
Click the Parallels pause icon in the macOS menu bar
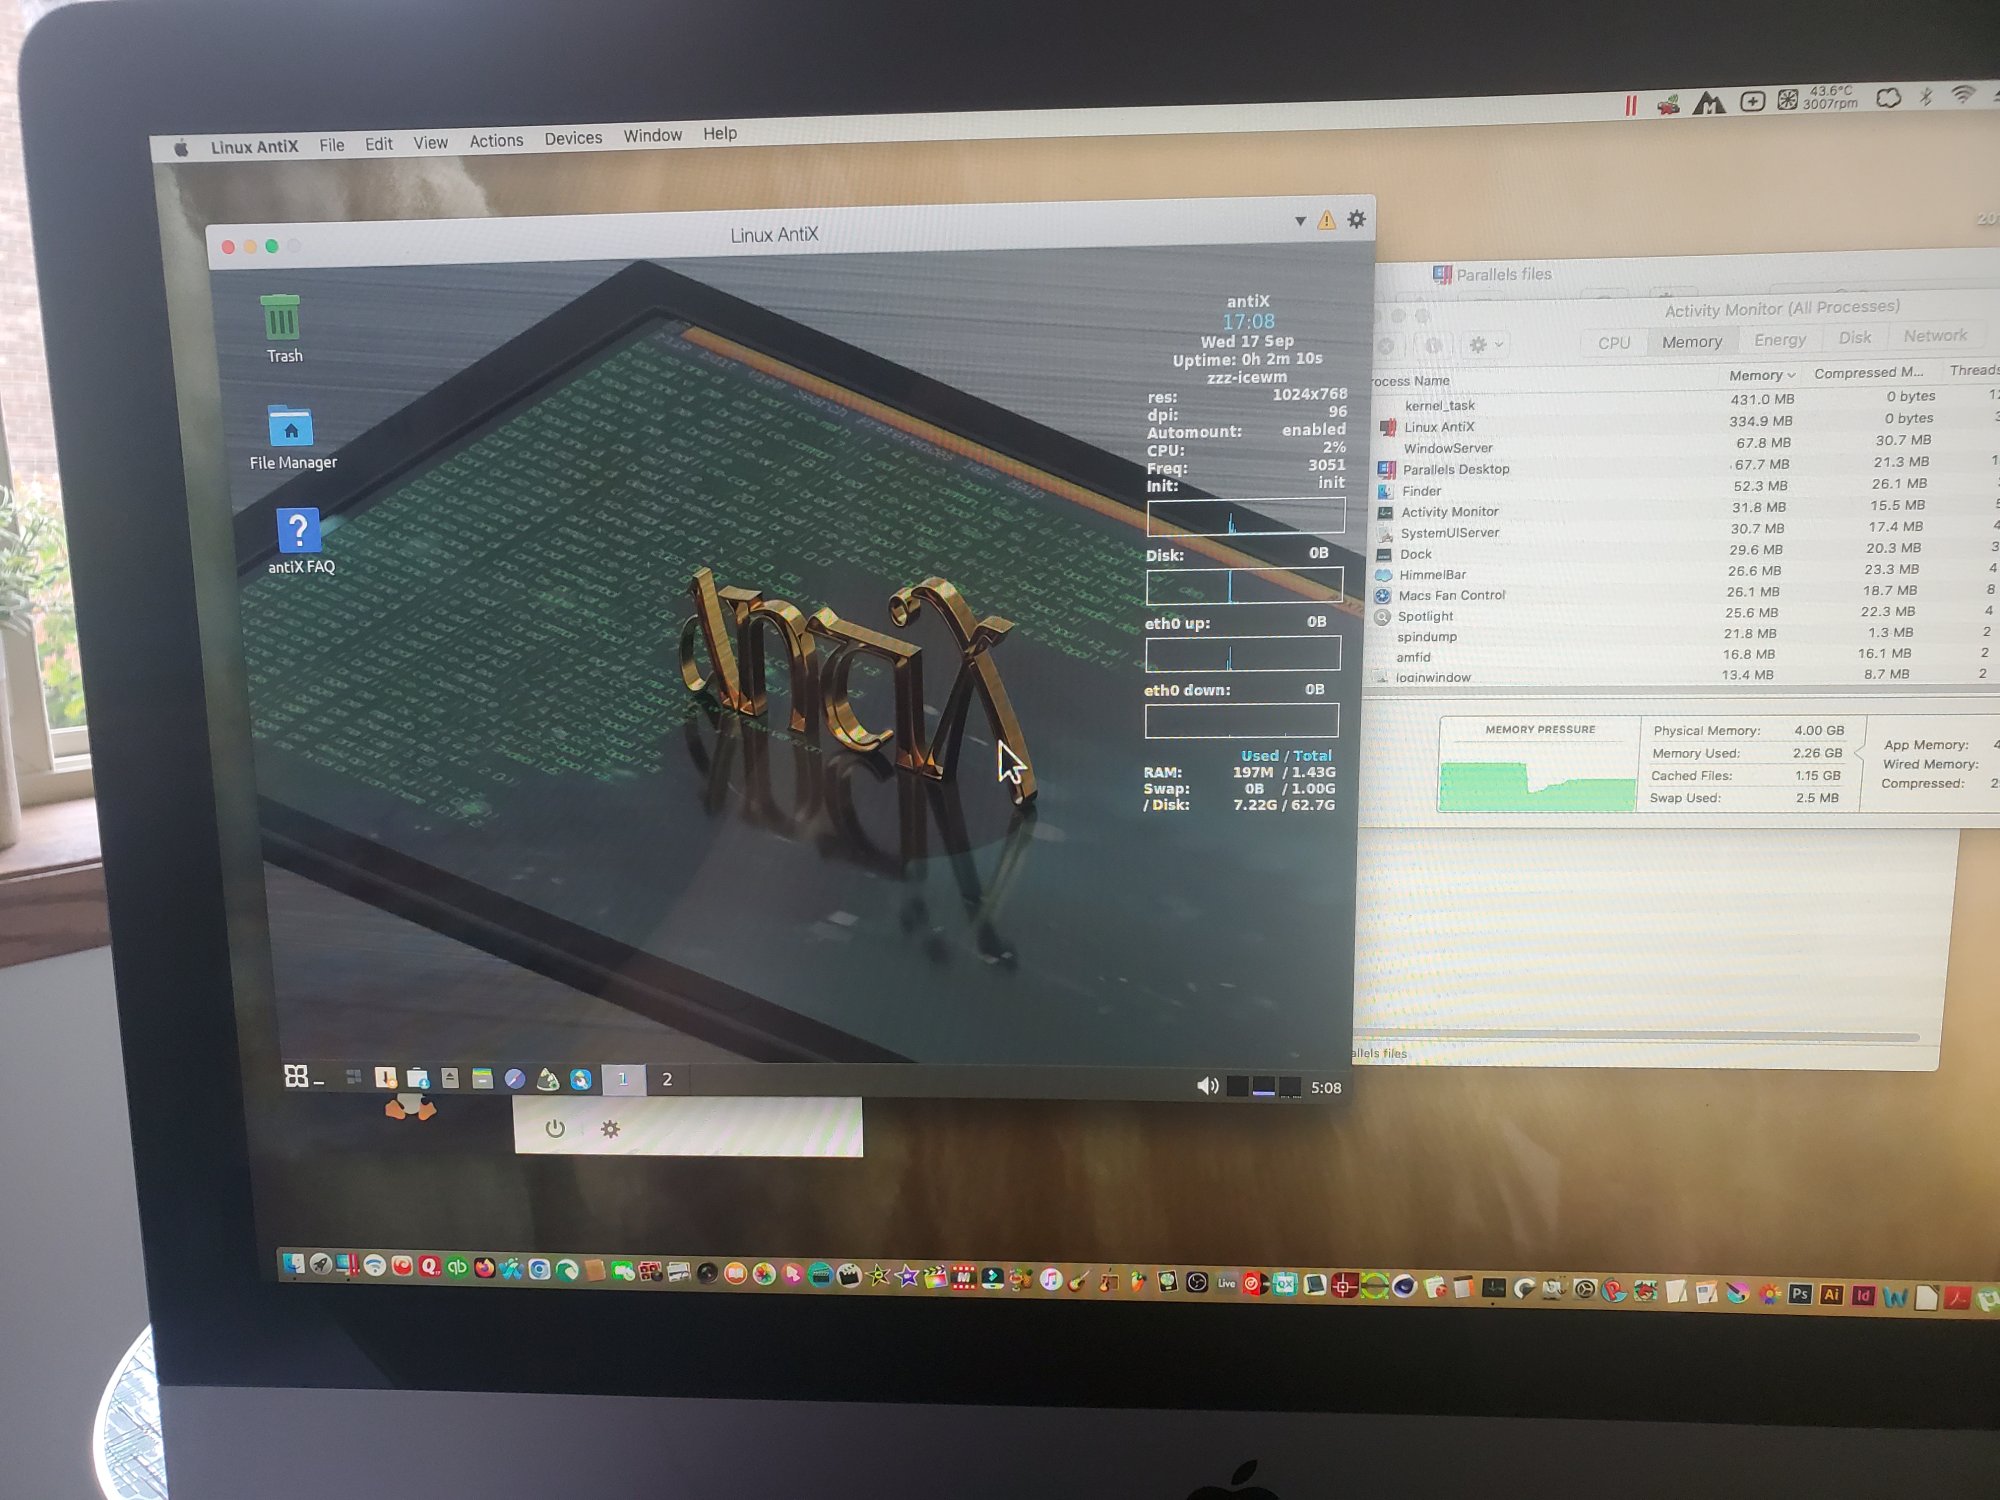pyautogui.click(x=1631, y=106)
